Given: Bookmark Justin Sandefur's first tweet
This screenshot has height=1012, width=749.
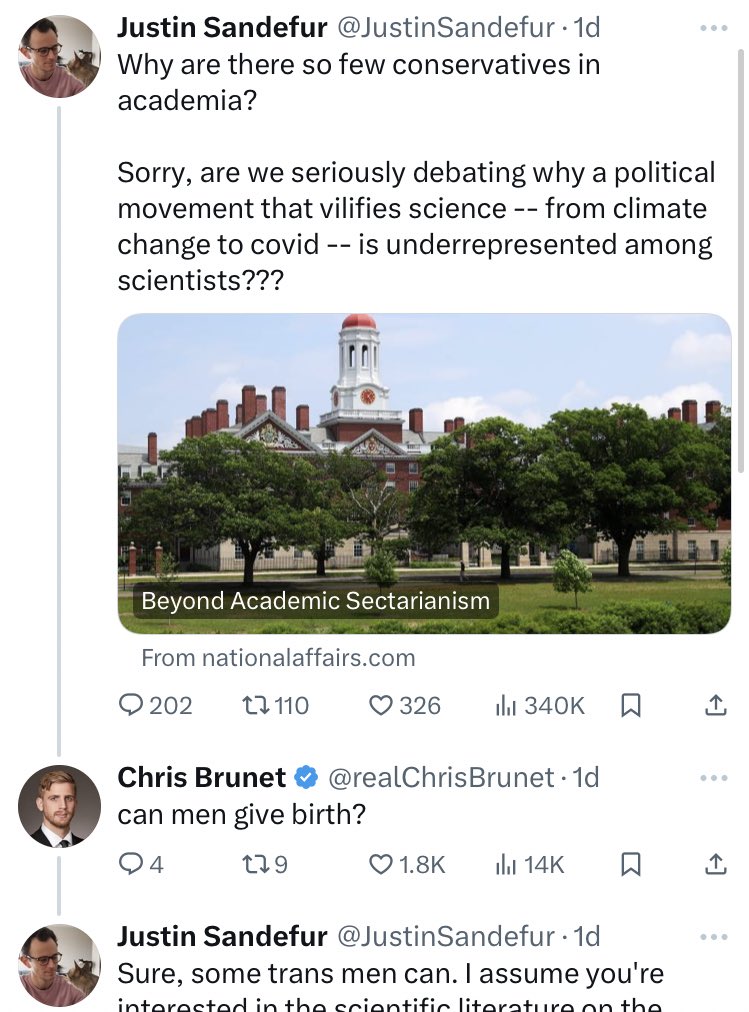Looking at the screenshot, I should (x=631, y=706).
